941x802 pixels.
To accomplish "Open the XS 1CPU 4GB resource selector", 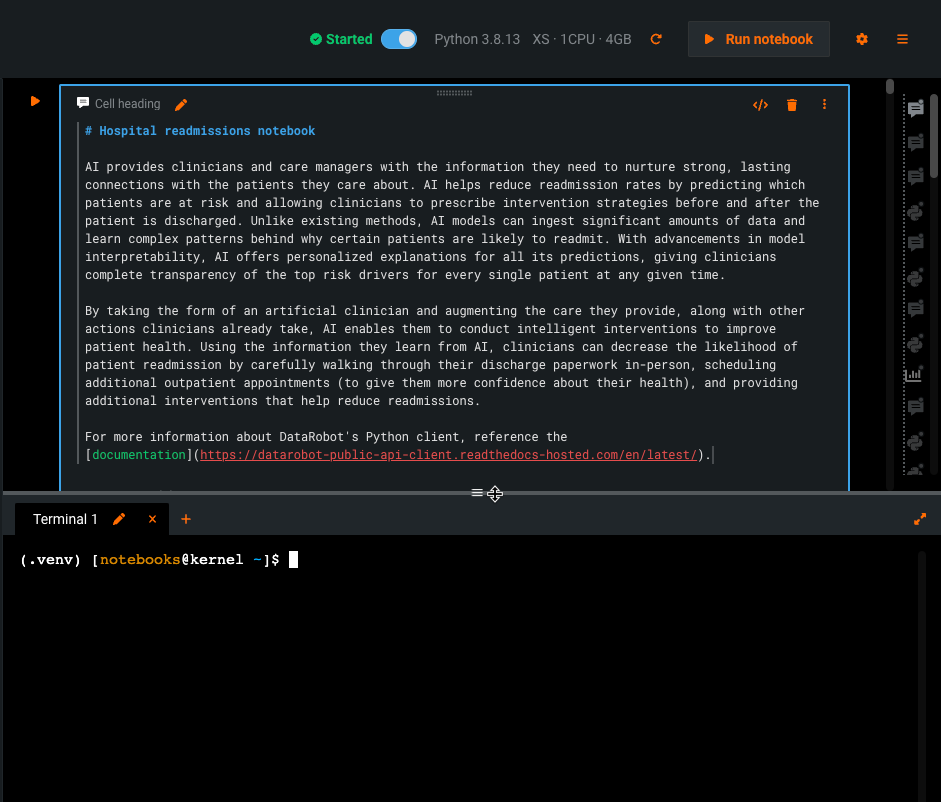I will coord(581,40).
